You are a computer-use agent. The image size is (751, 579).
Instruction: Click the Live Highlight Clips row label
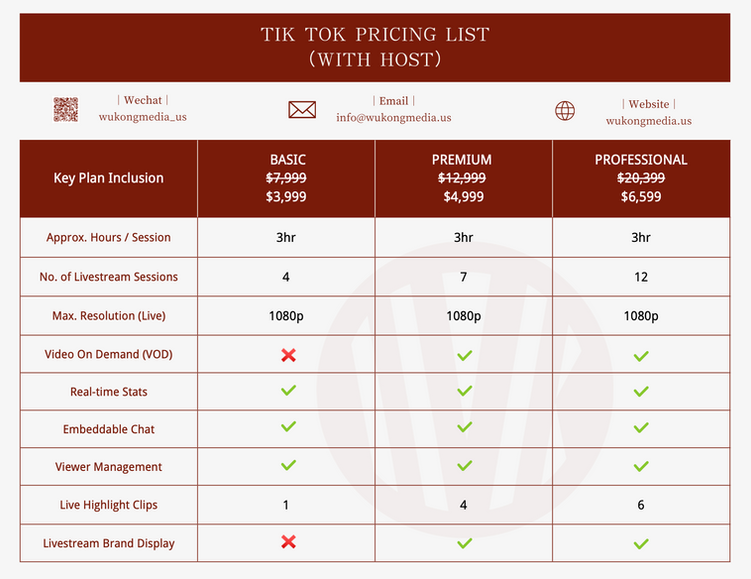tap(108, 505)
